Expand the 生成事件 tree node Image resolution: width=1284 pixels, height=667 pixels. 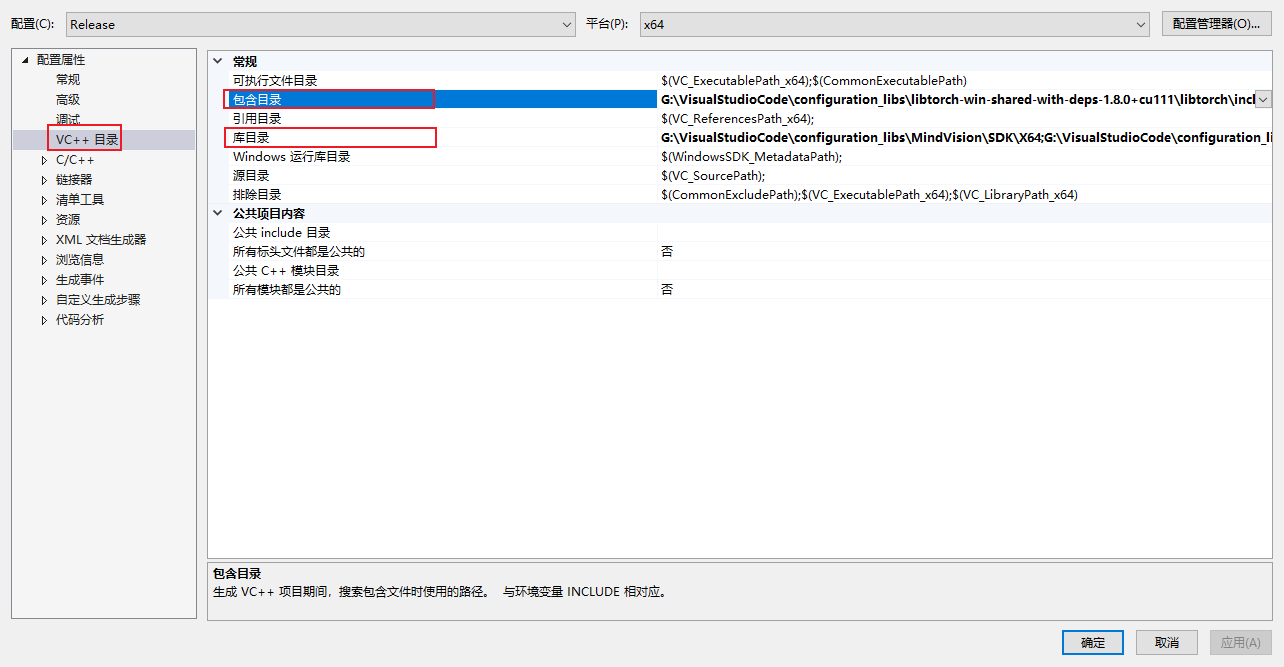44,280
